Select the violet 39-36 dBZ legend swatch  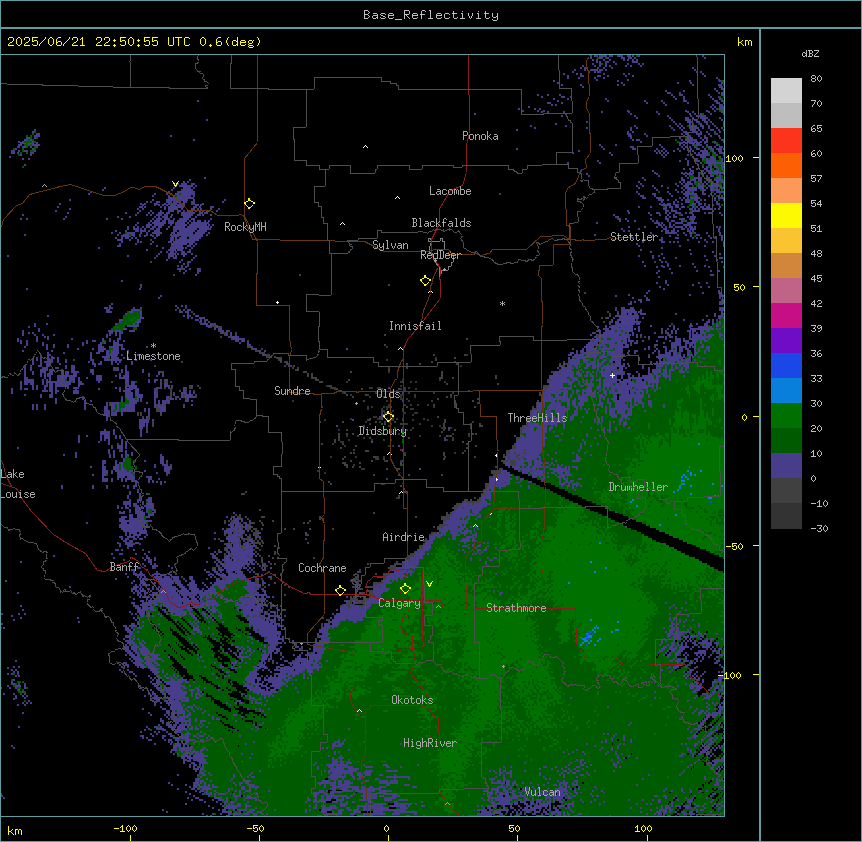click(x=786, y=341)
